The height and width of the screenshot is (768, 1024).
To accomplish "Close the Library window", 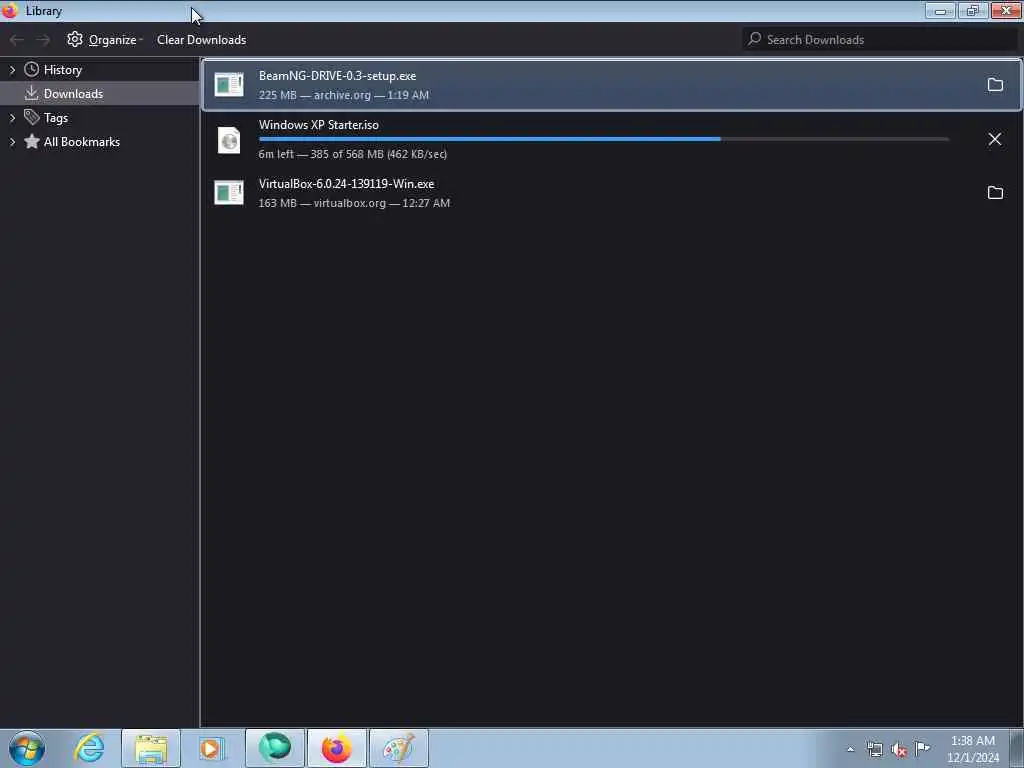I will [x=1006, y=10].
